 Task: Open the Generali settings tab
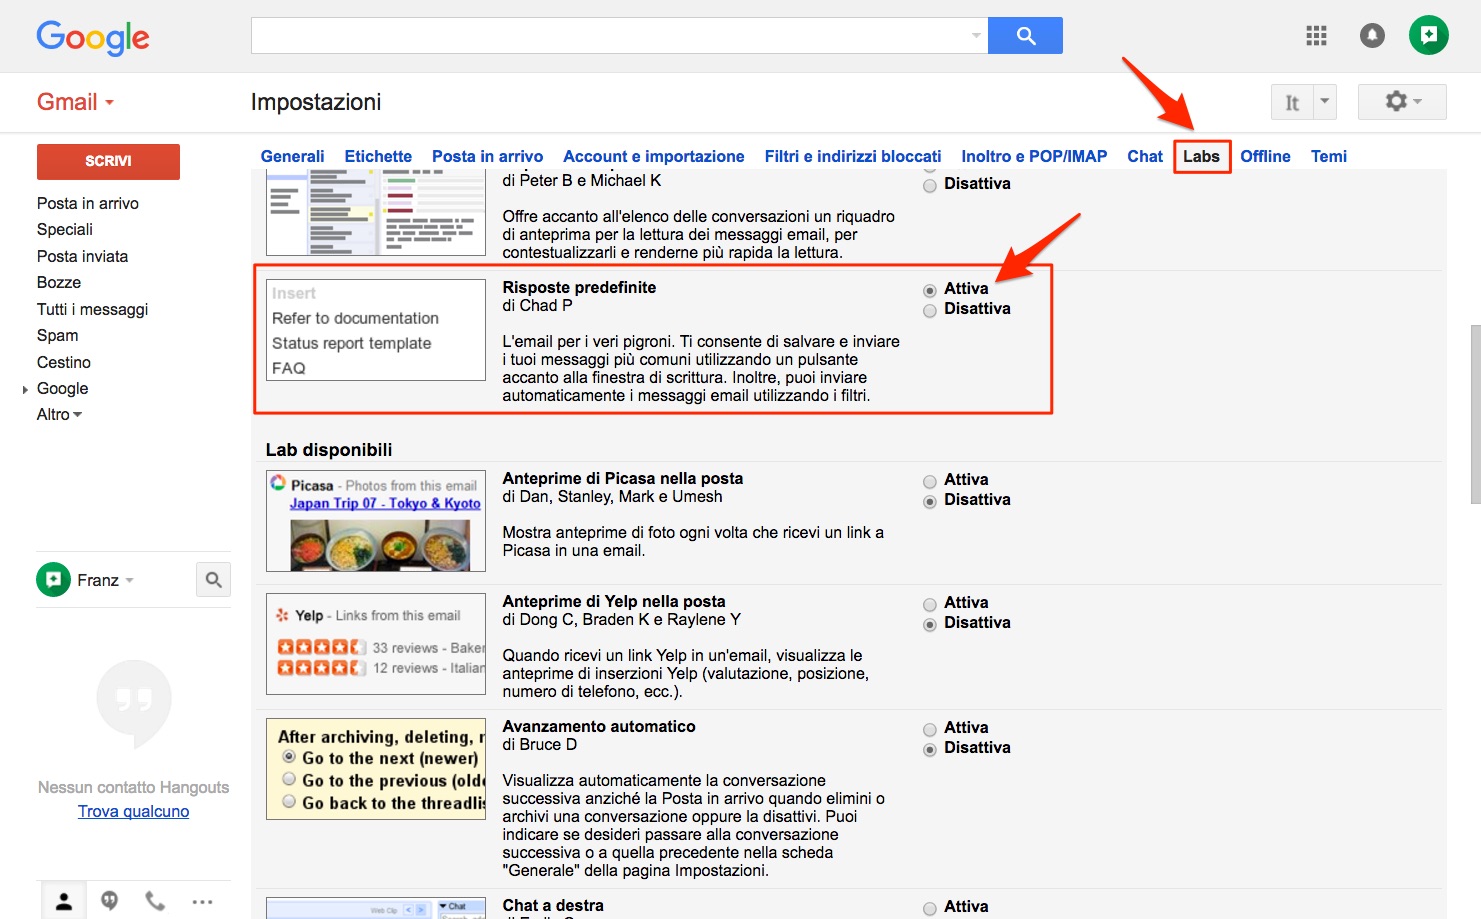[x=292, y=156]
